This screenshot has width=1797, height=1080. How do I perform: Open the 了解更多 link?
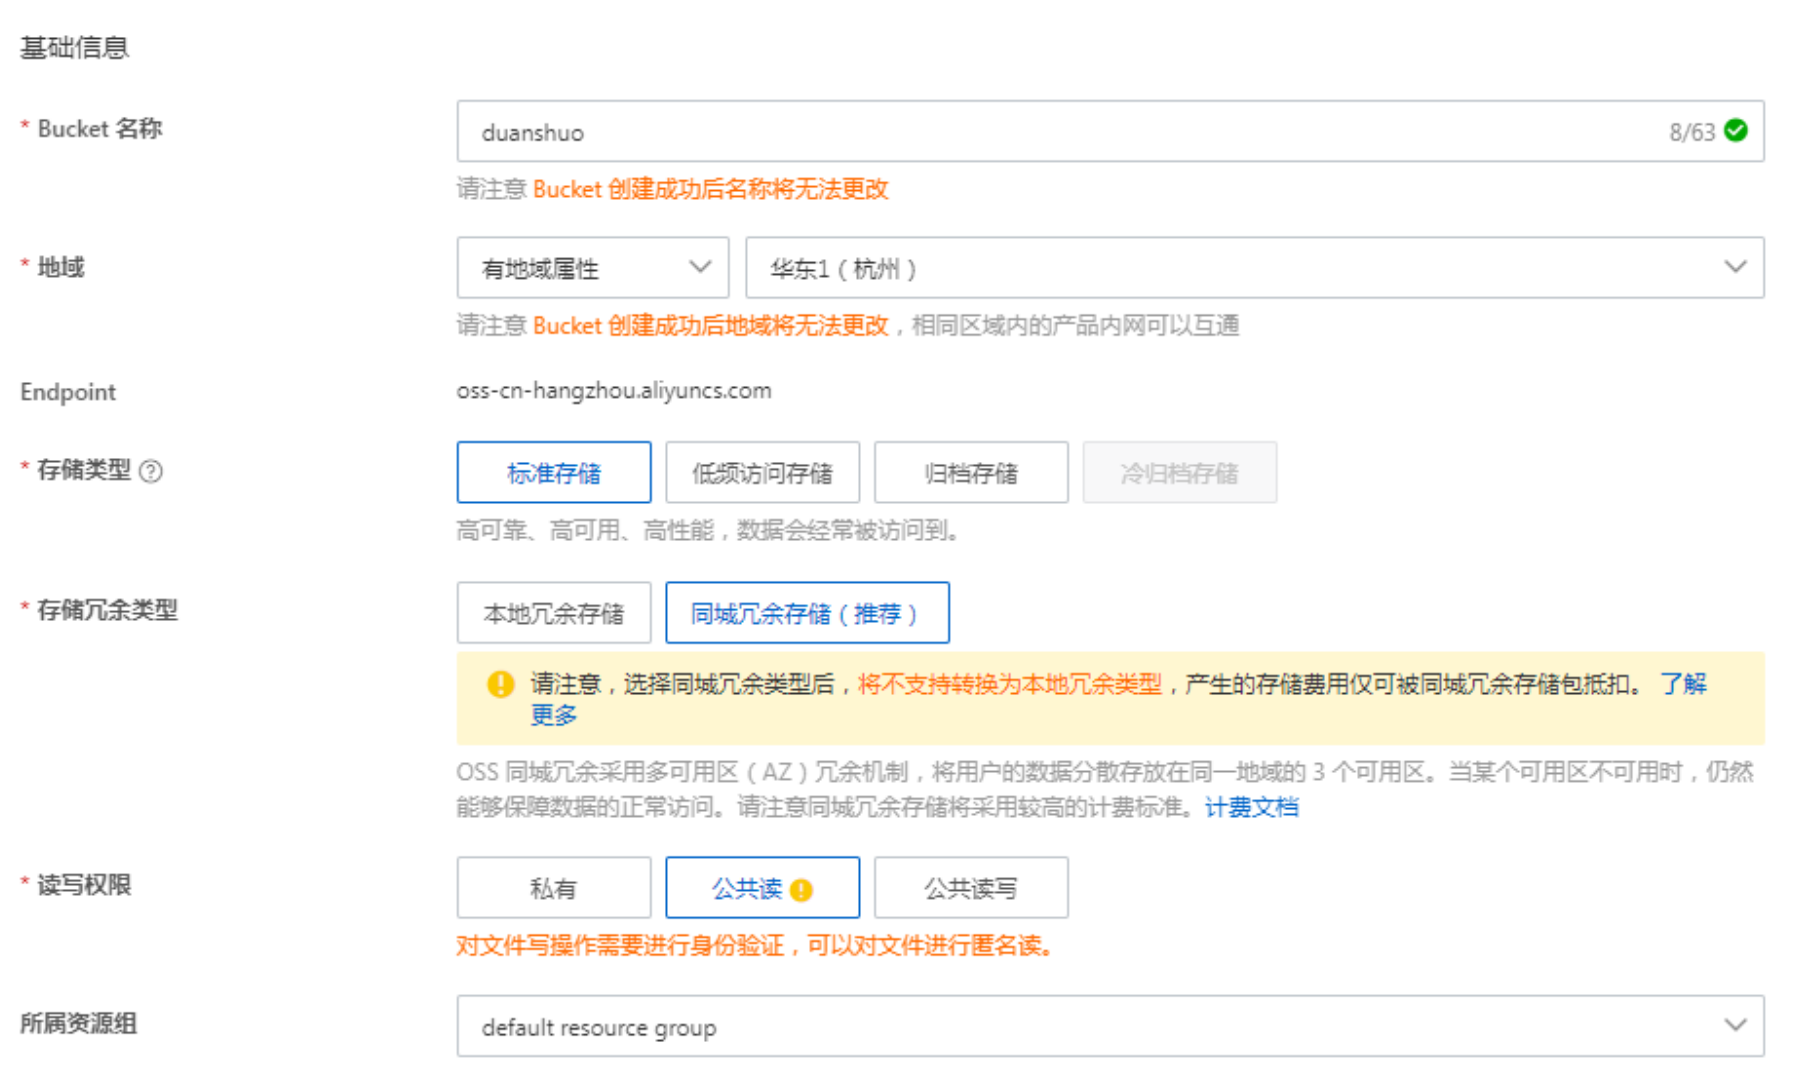(1684, 684)
